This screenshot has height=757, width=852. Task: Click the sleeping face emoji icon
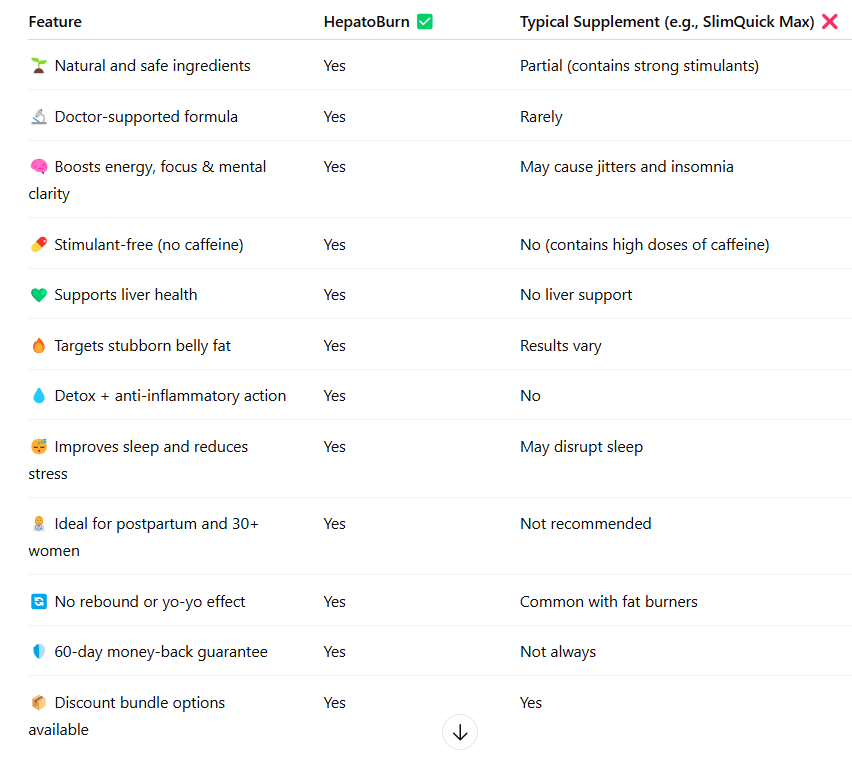(39, 446)
